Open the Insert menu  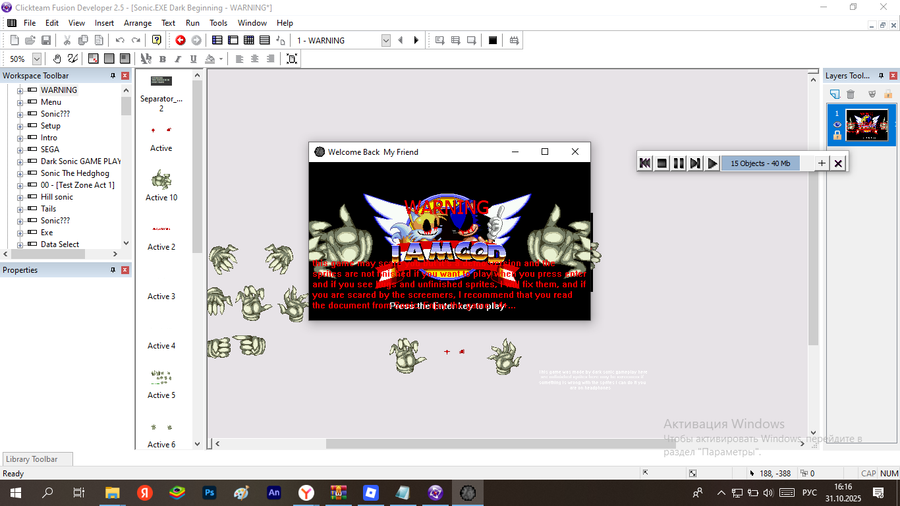point(104,23)
